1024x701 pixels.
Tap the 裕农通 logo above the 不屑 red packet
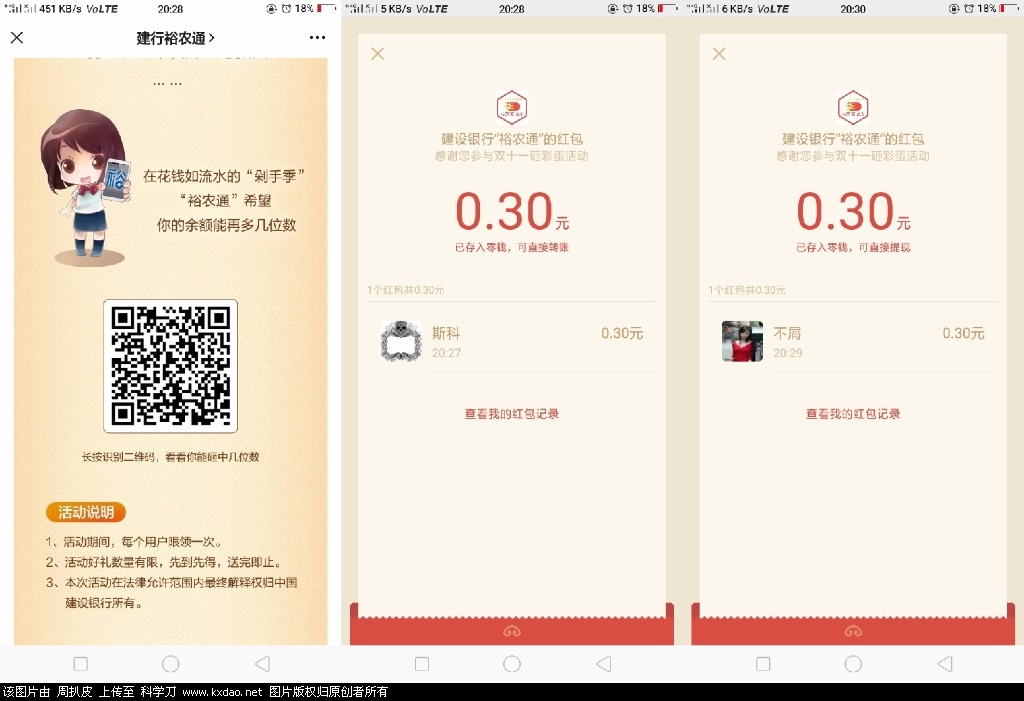853,107
